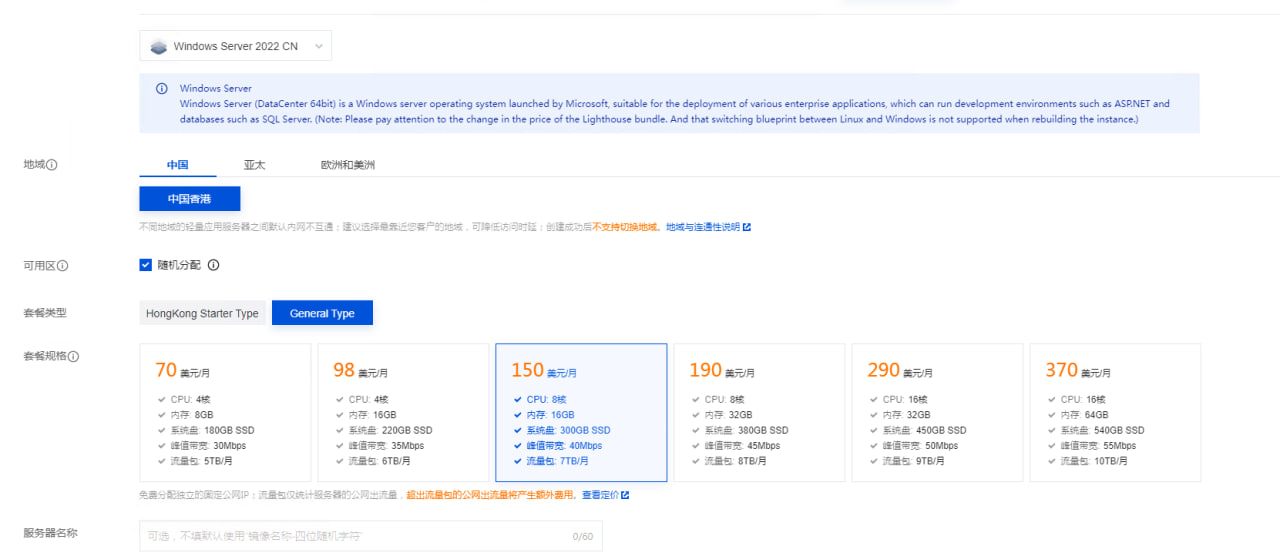Expand the image version dropdown arrow
This screenshot has width=1280, height=556.
point(318,46)
